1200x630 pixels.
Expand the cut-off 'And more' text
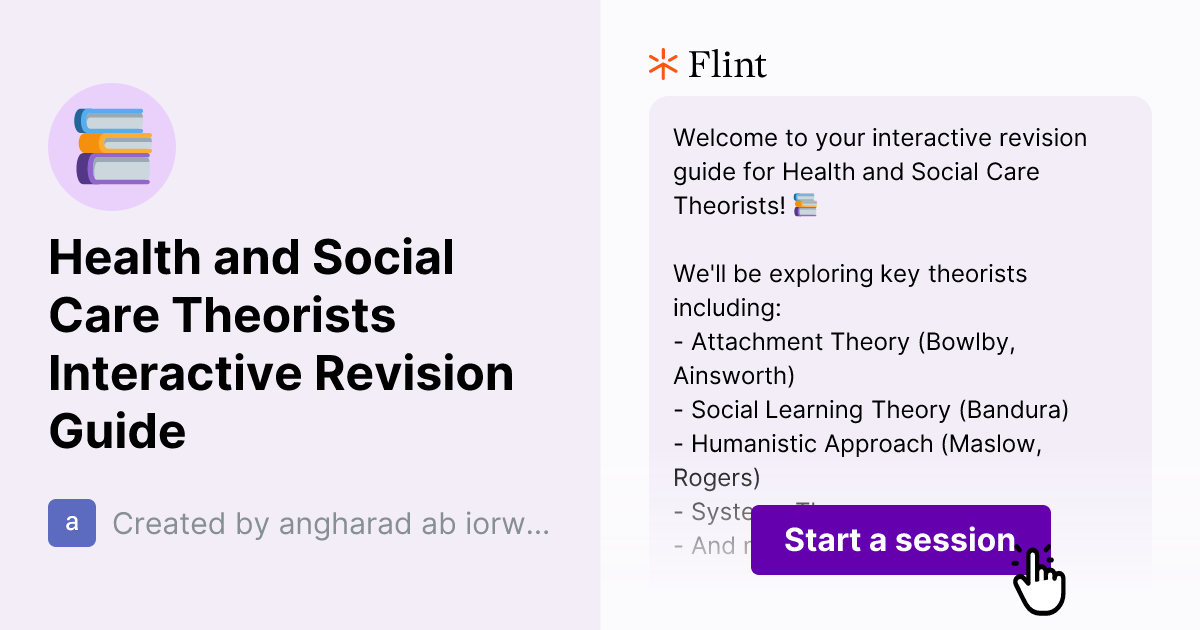point(705,545)
